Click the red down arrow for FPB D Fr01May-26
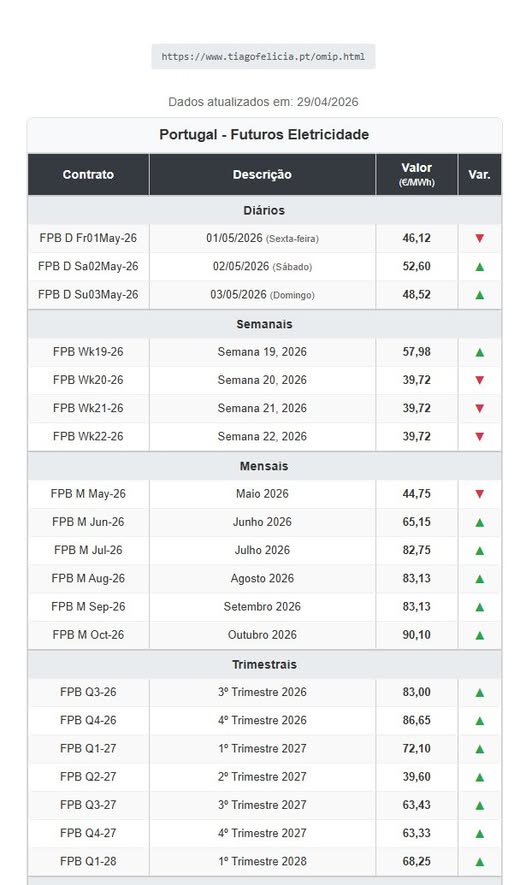The height and width of the screenshot is (885, 526). 479,238
